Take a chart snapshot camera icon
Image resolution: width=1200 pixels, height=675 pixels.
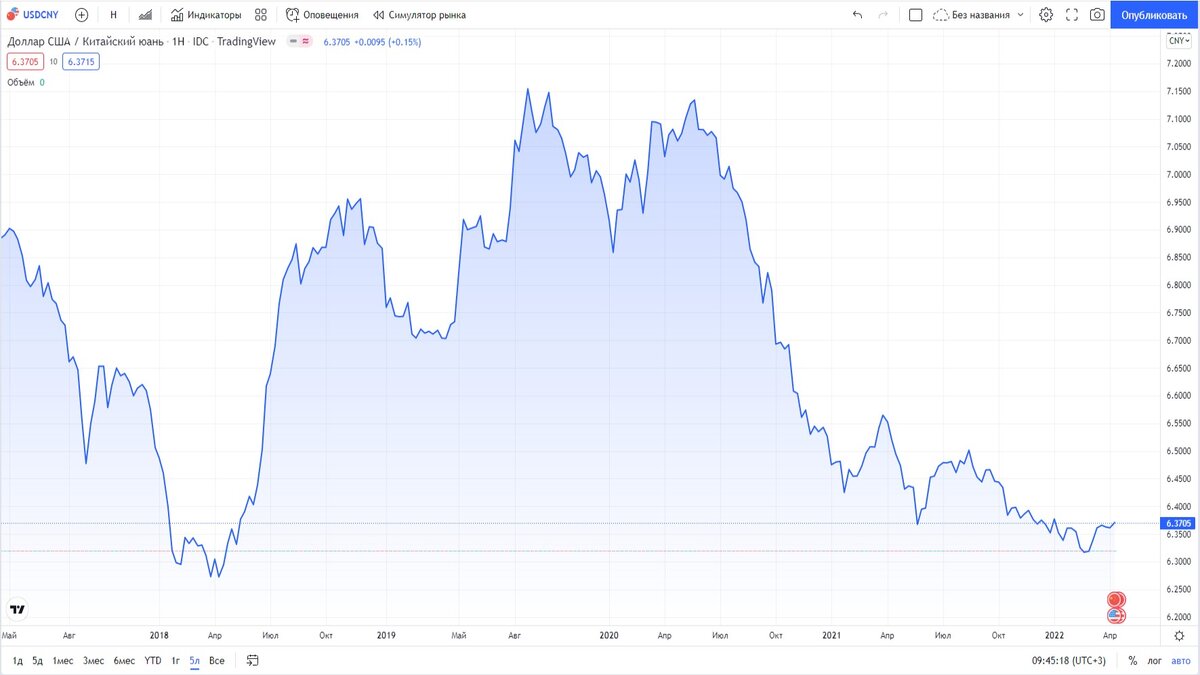(1097, 15)
